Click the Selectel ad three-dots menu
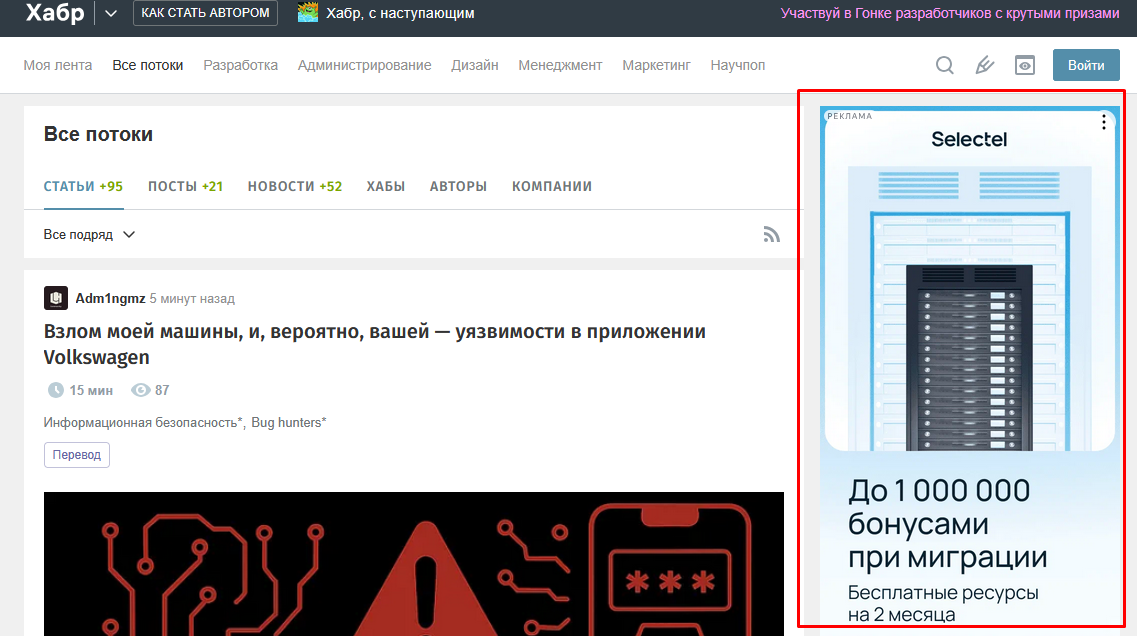Viewport: 1137px width, 636px height. point(1104,122)
